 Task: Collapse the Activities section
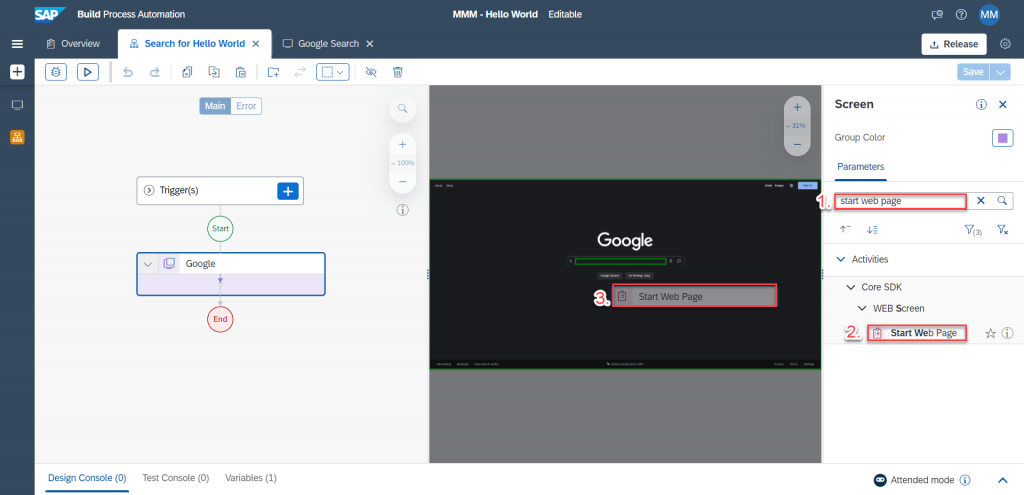(840, 259)
